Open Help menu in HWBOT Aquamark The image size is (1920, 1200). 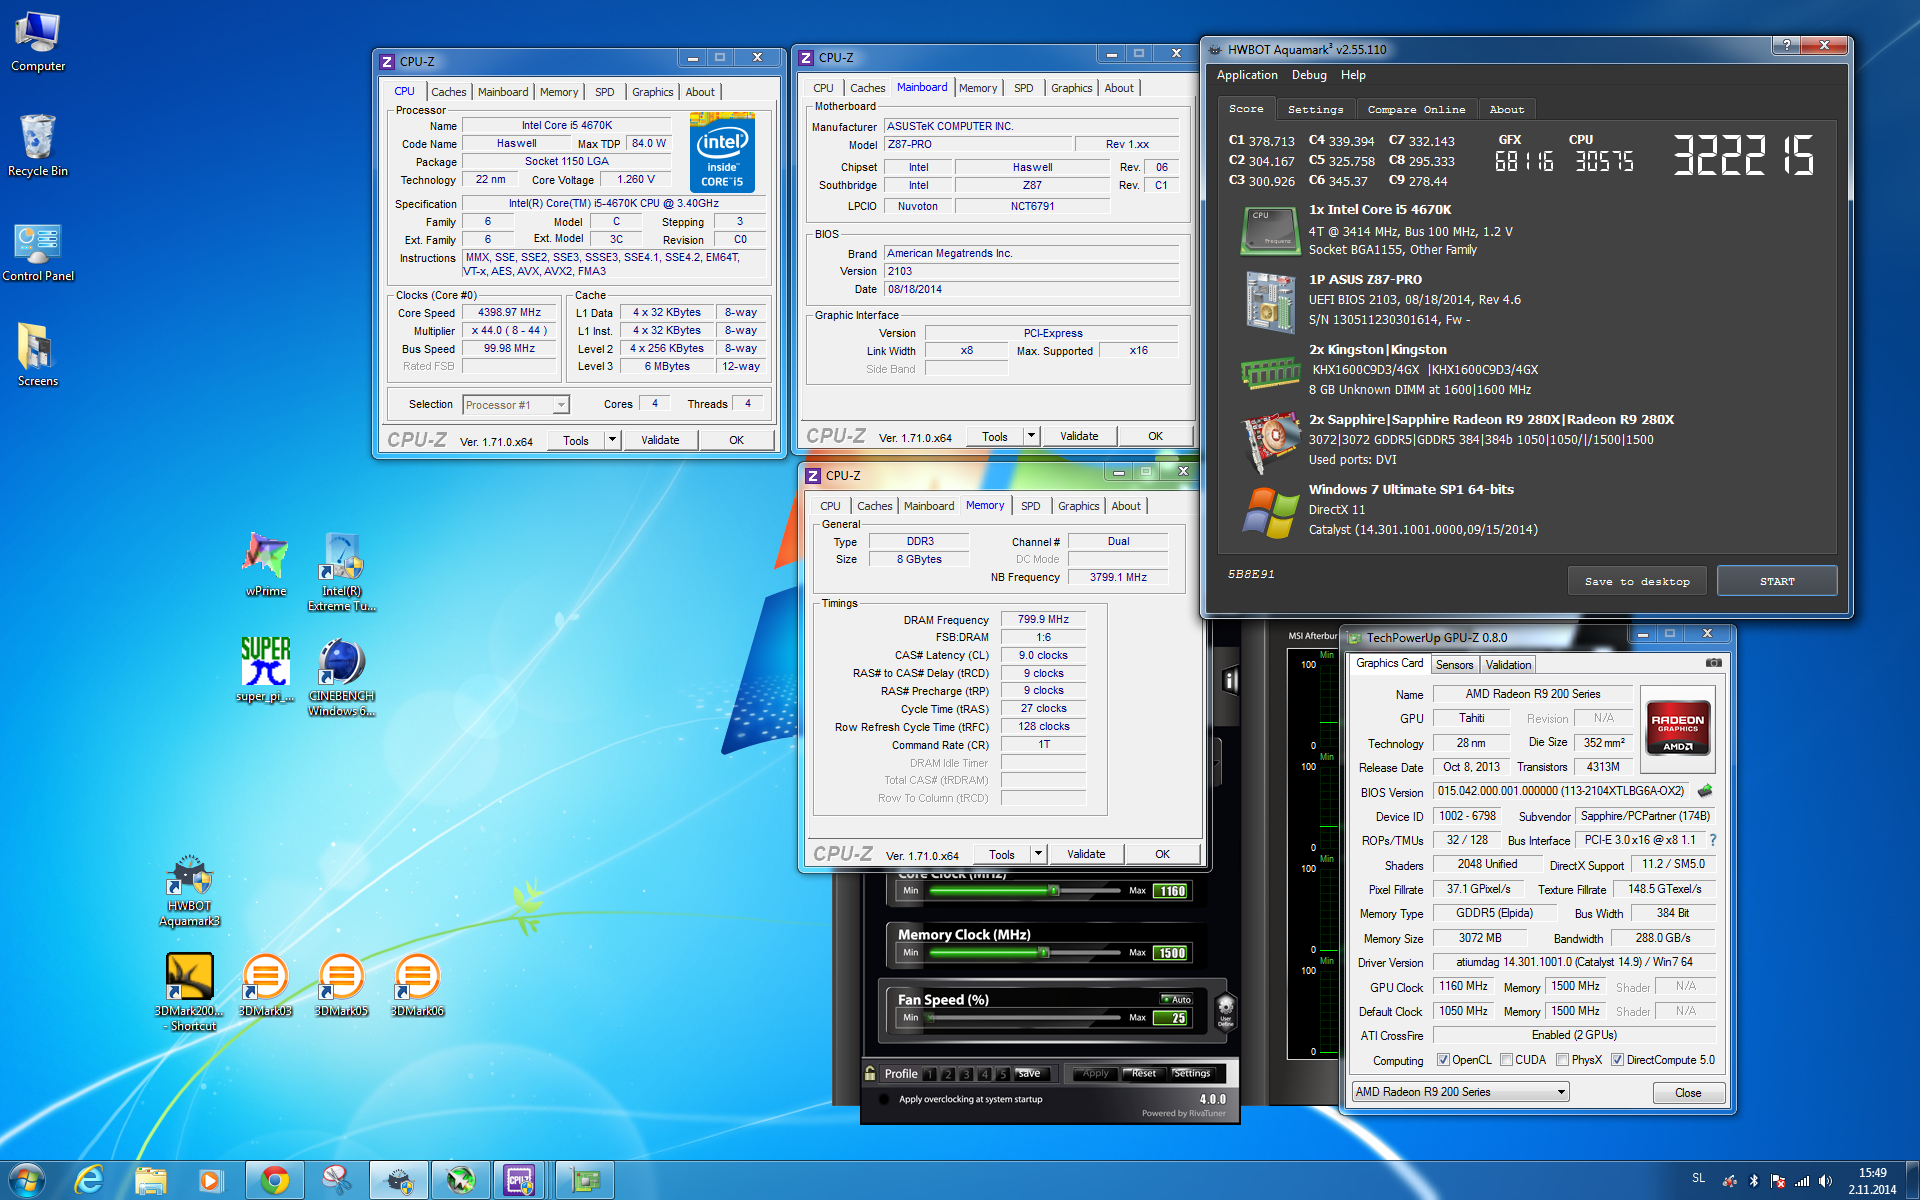(1353, 75)
